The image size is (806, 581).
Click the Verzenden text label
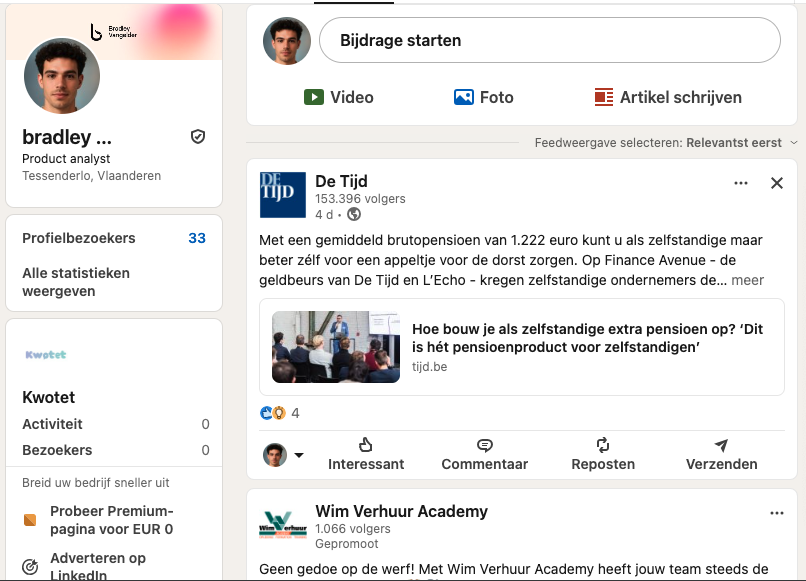click(721, 464)
